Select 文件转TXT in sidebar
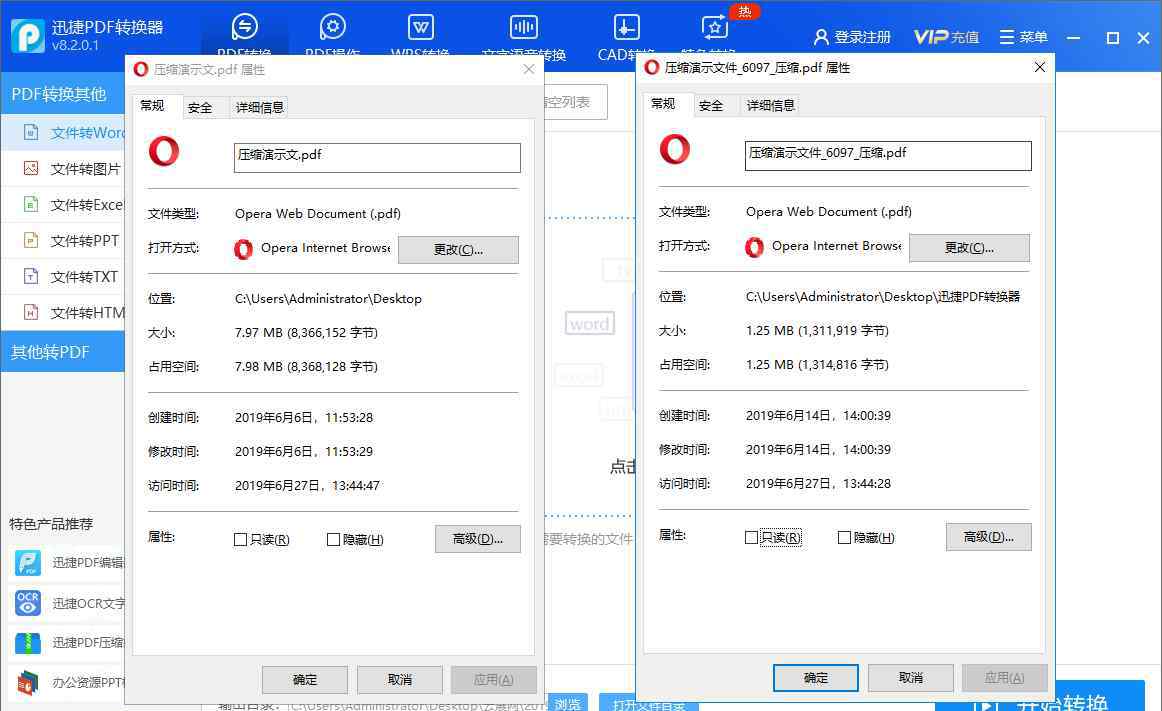This screenshot has width=1162, height=711. (x=63, y=277)
